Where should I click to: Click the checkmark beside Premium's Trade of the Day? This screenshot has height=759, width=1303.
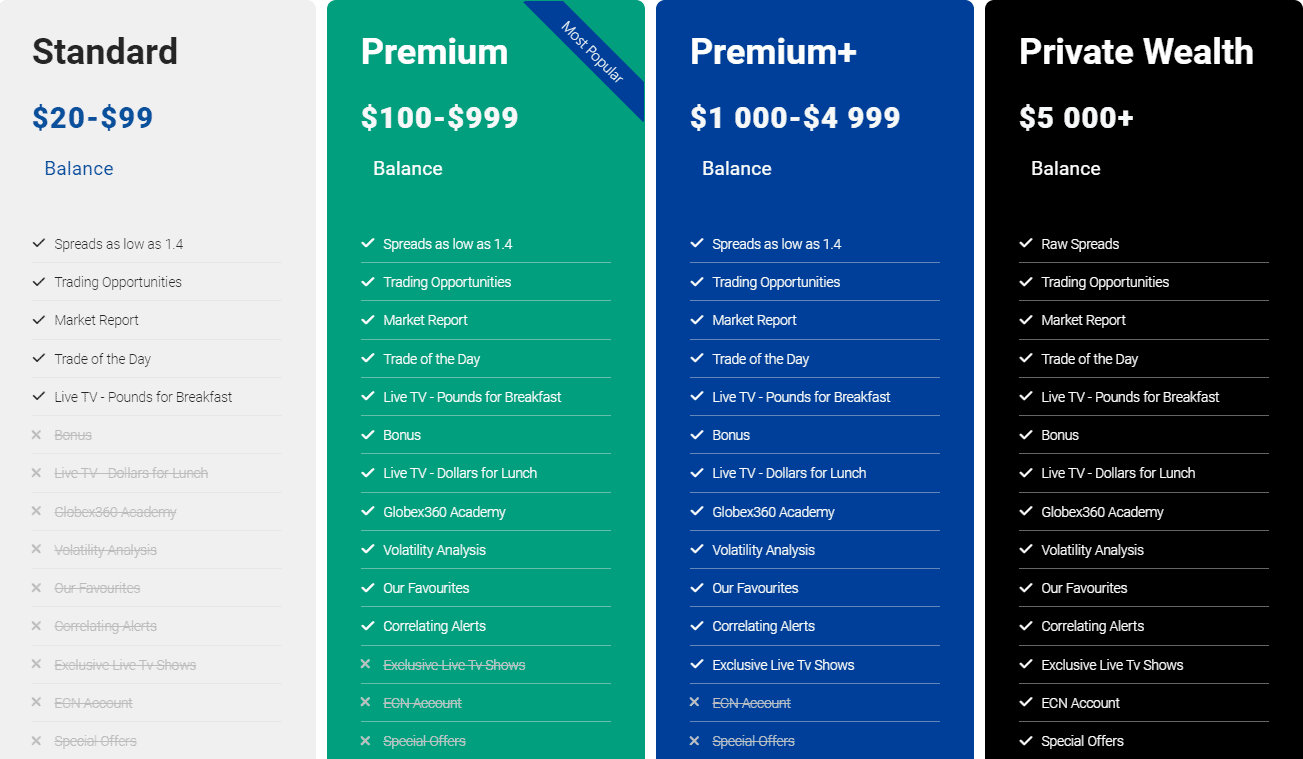tap(368, 359)
